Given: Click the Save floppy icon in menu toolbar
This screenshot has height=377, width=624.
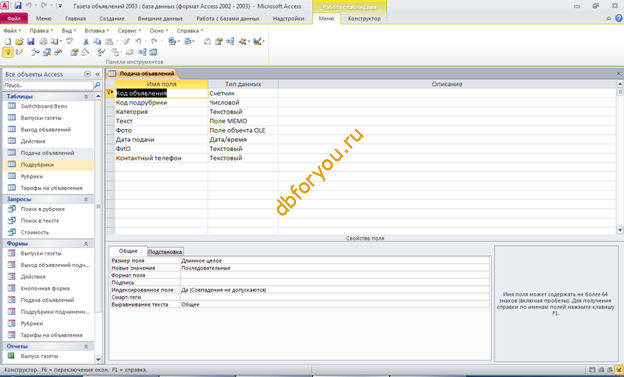Looking at the screenshot, I should pyautogui.click(x=31, y=41).
